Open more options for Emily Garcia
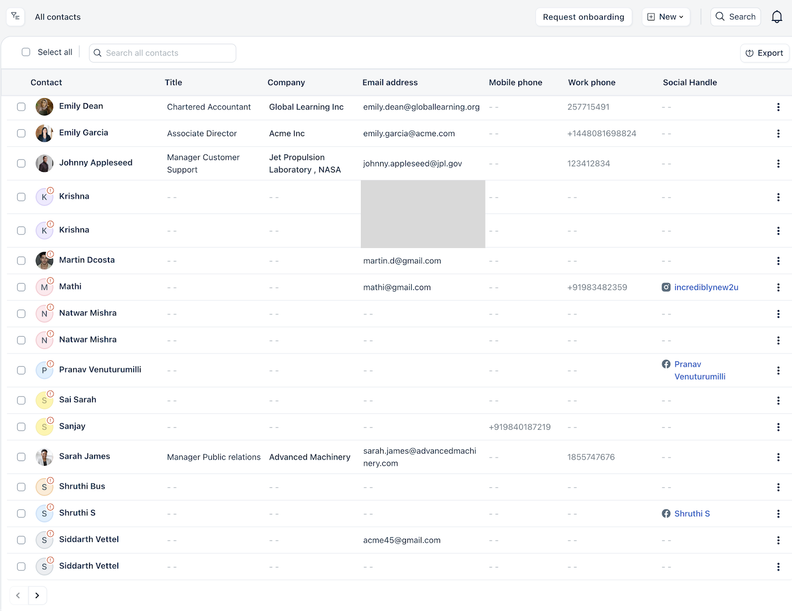The image size is (792, 611). click(778, 133)
